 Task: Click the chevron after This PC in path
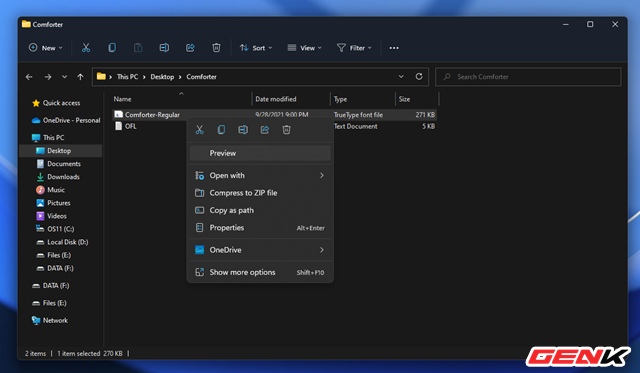click(x=144, y=77)
